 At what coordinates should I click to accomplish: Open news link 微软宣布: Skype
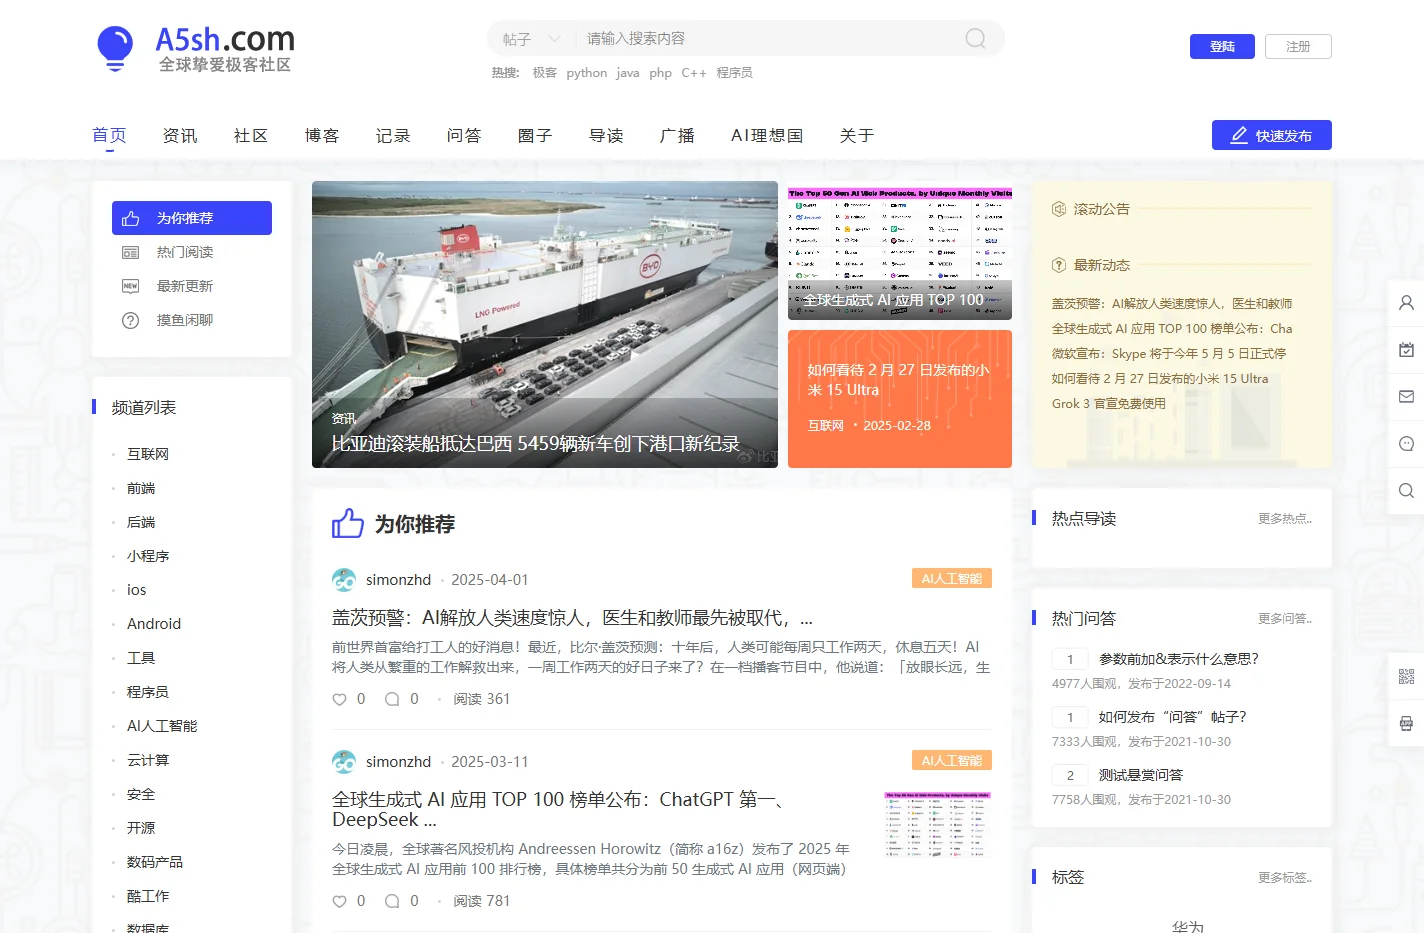point(1169,354)
